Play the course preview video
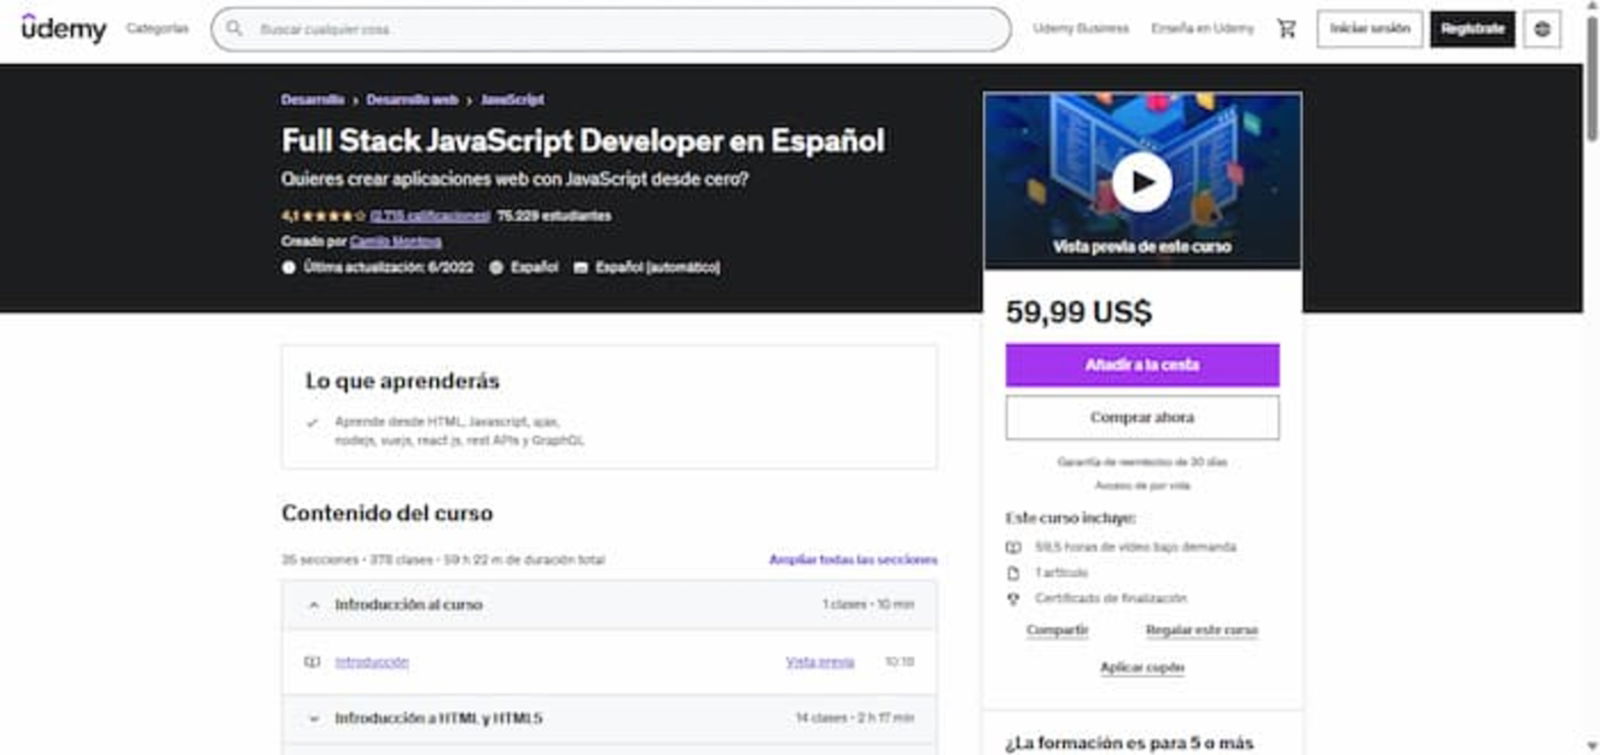The height and width of the screenshot is (755, 1600). pos(1142,181)
